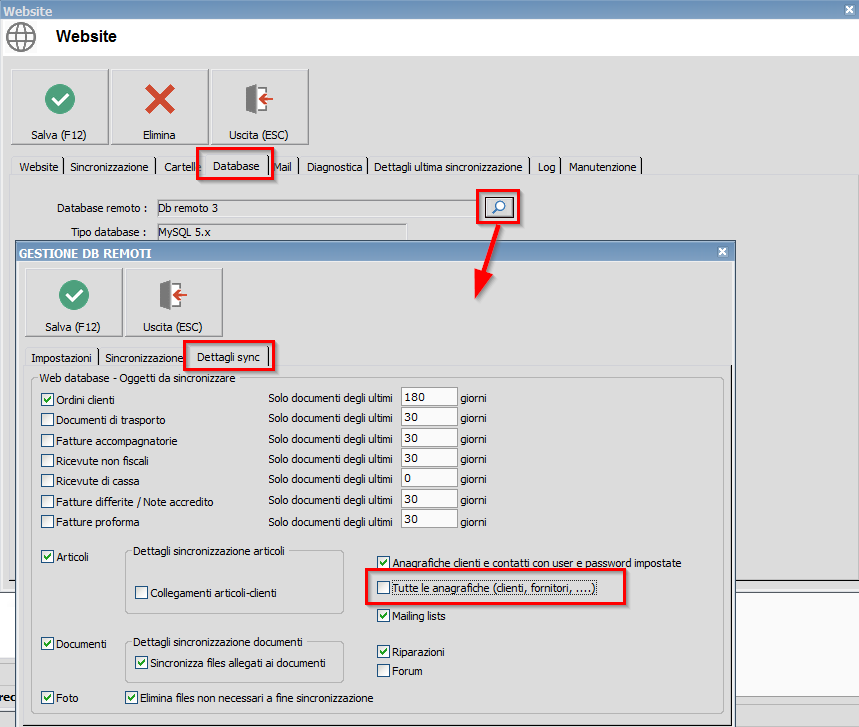Screen dimensions: 859x727
Task: Enable Fatture differite / Note accredito
Action: pos(48,502)
